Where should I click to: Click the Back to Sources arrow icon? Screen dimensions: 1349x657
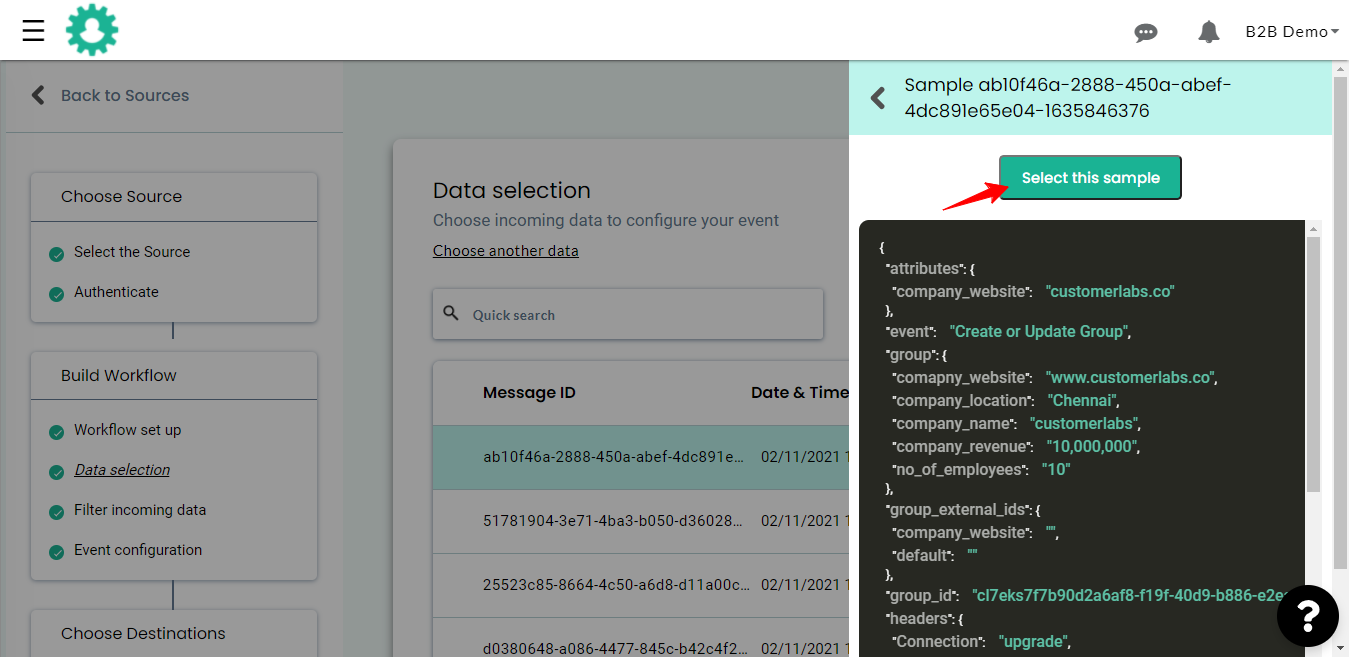click(x=38, y=95)
